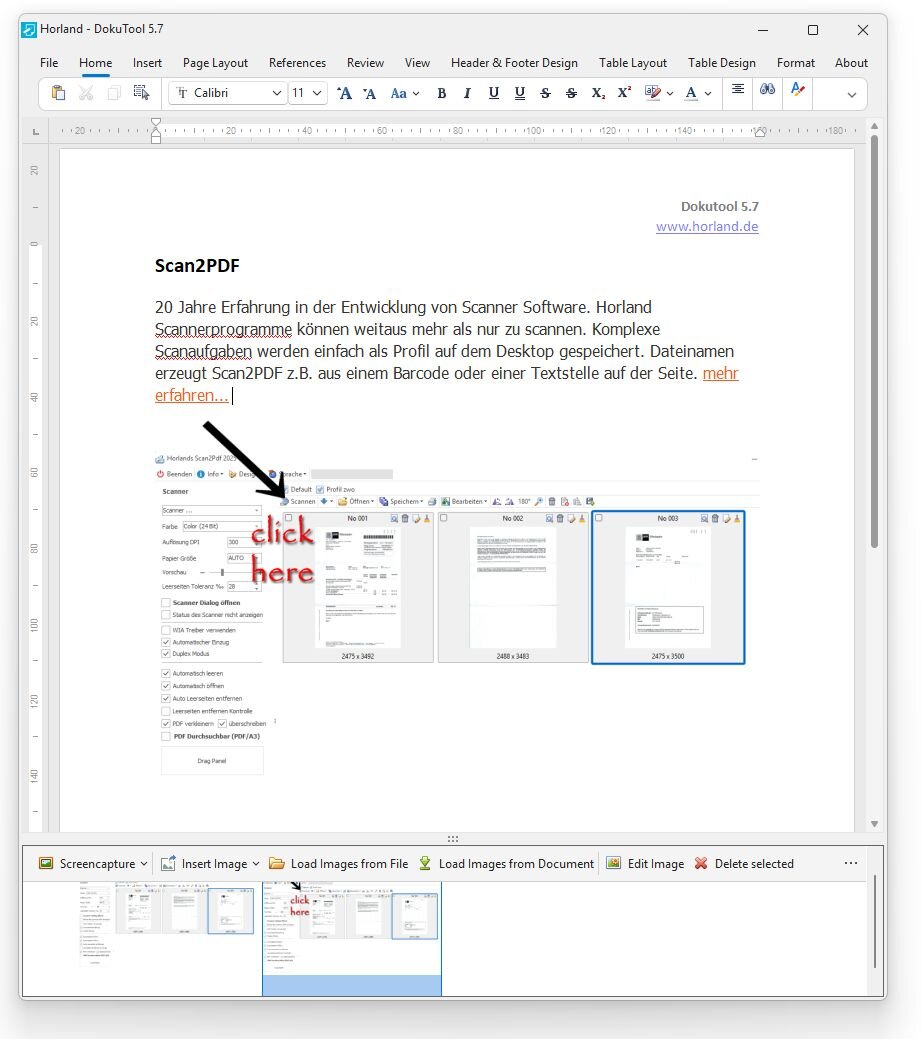Open the Header & Footer Design tab
This screenshot has height=1039, width=921.
(514, 63)
